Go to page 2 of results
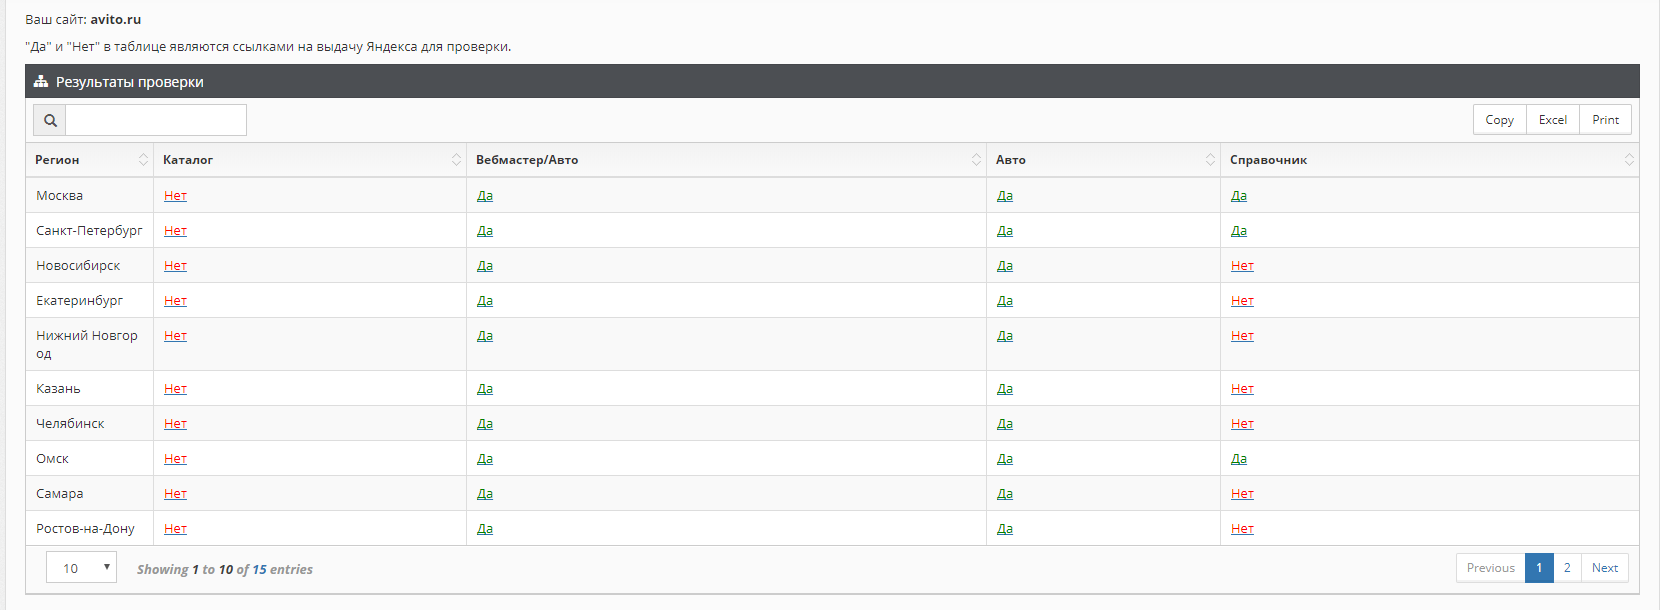 pos(1567,568)
